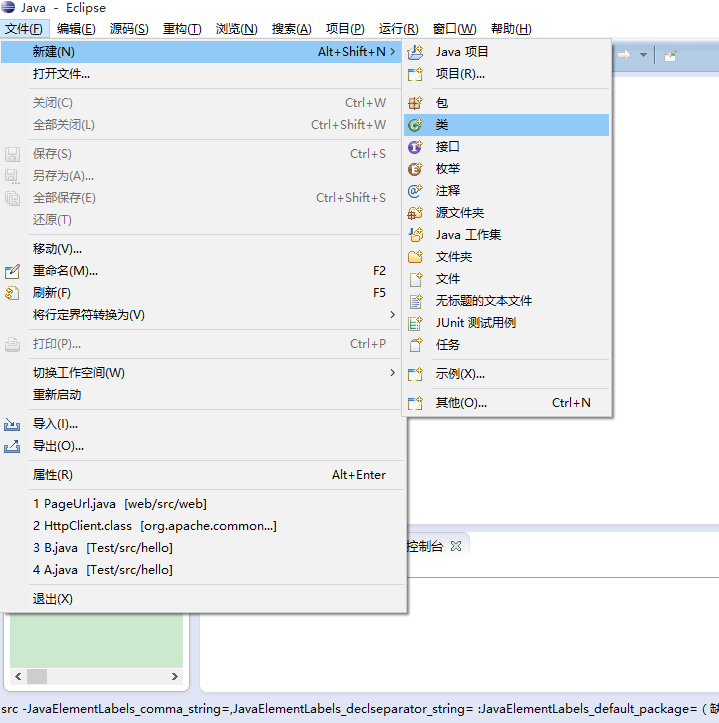Viewport: 719px width, 723px height.
Task: Click the 文件 new file icon
Action: click(x=415, y=279)
